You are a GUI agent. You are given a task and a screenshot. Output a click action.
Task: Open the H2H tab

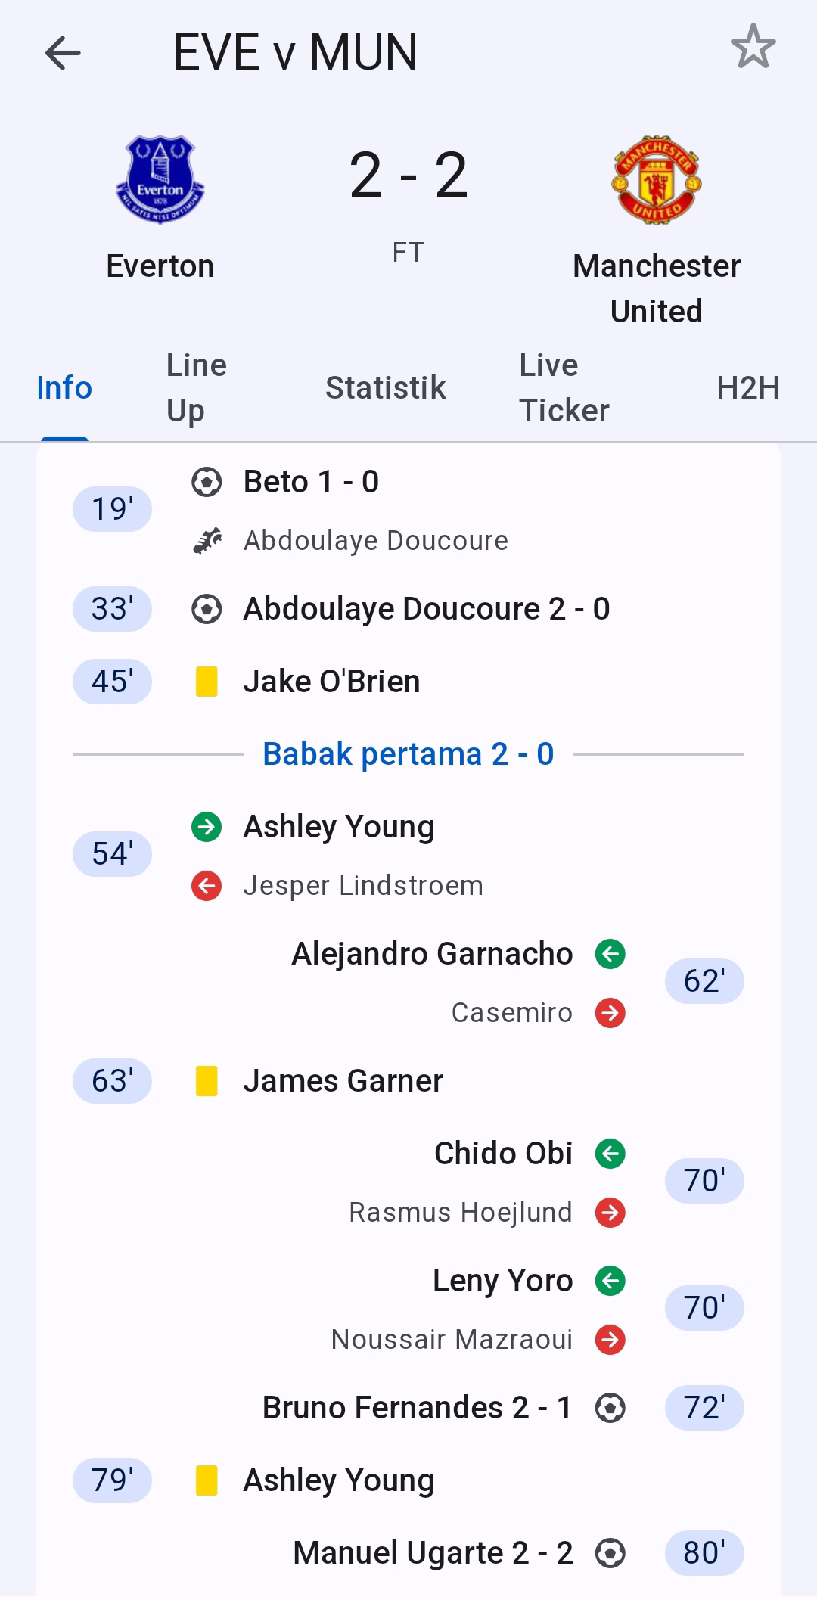[x=747, y=388]
